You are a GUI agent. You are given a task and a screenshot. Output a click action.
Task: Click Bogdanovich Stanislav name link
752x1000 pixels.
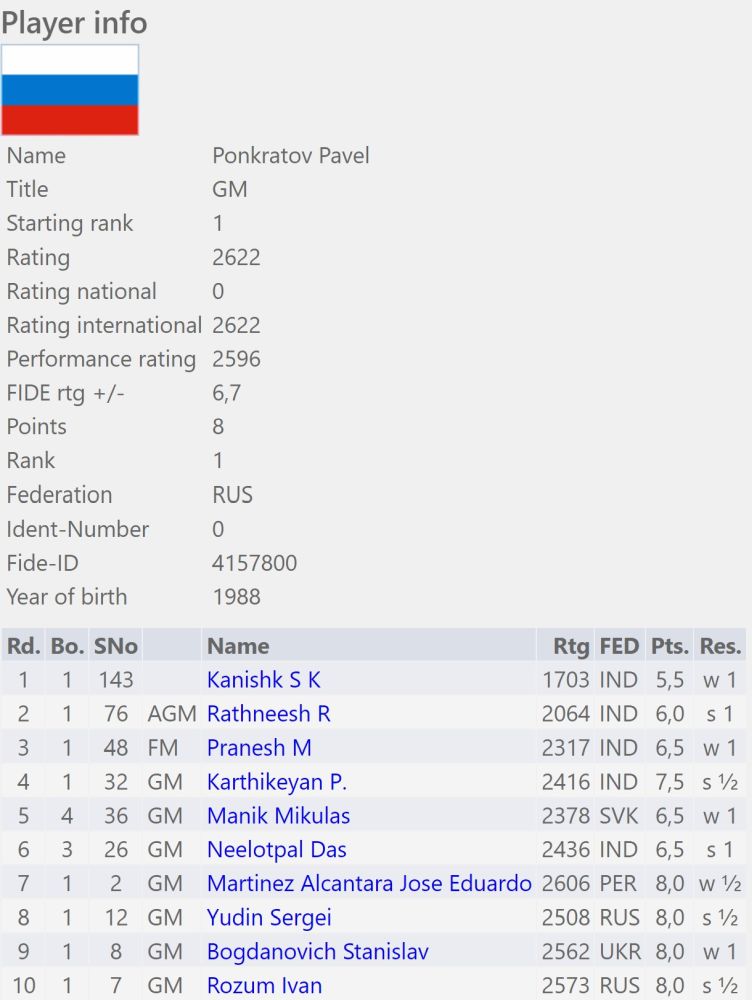point(317,952)
